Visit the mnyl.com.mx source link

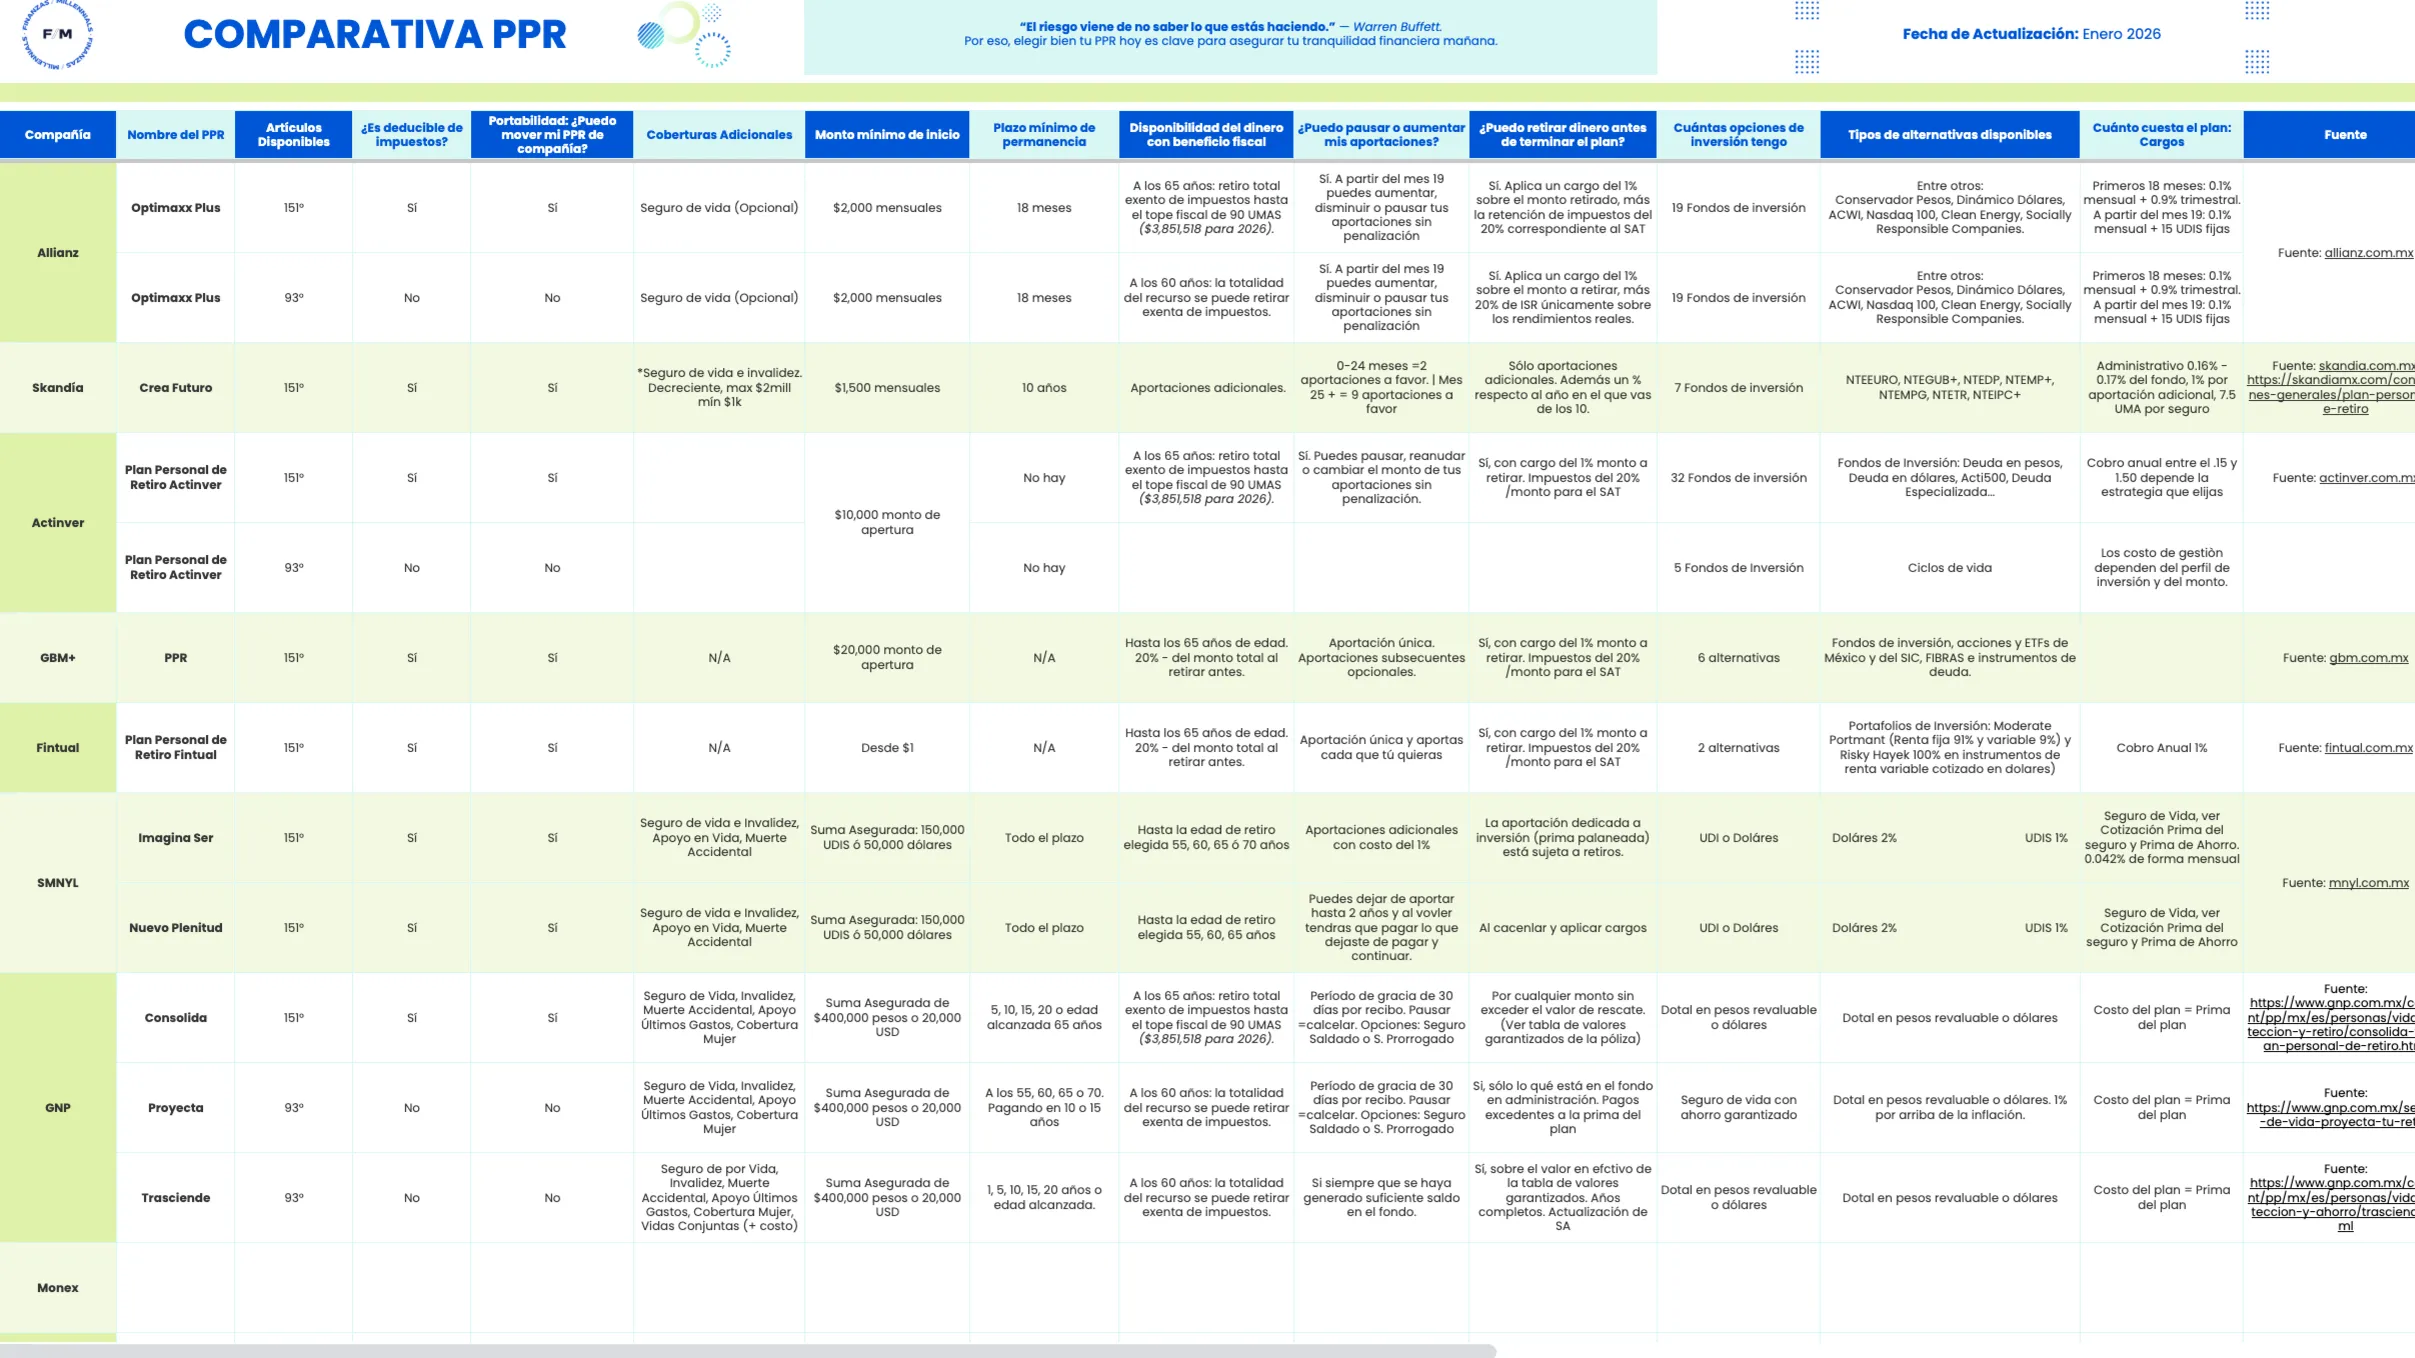click(x=2368, y=883)
